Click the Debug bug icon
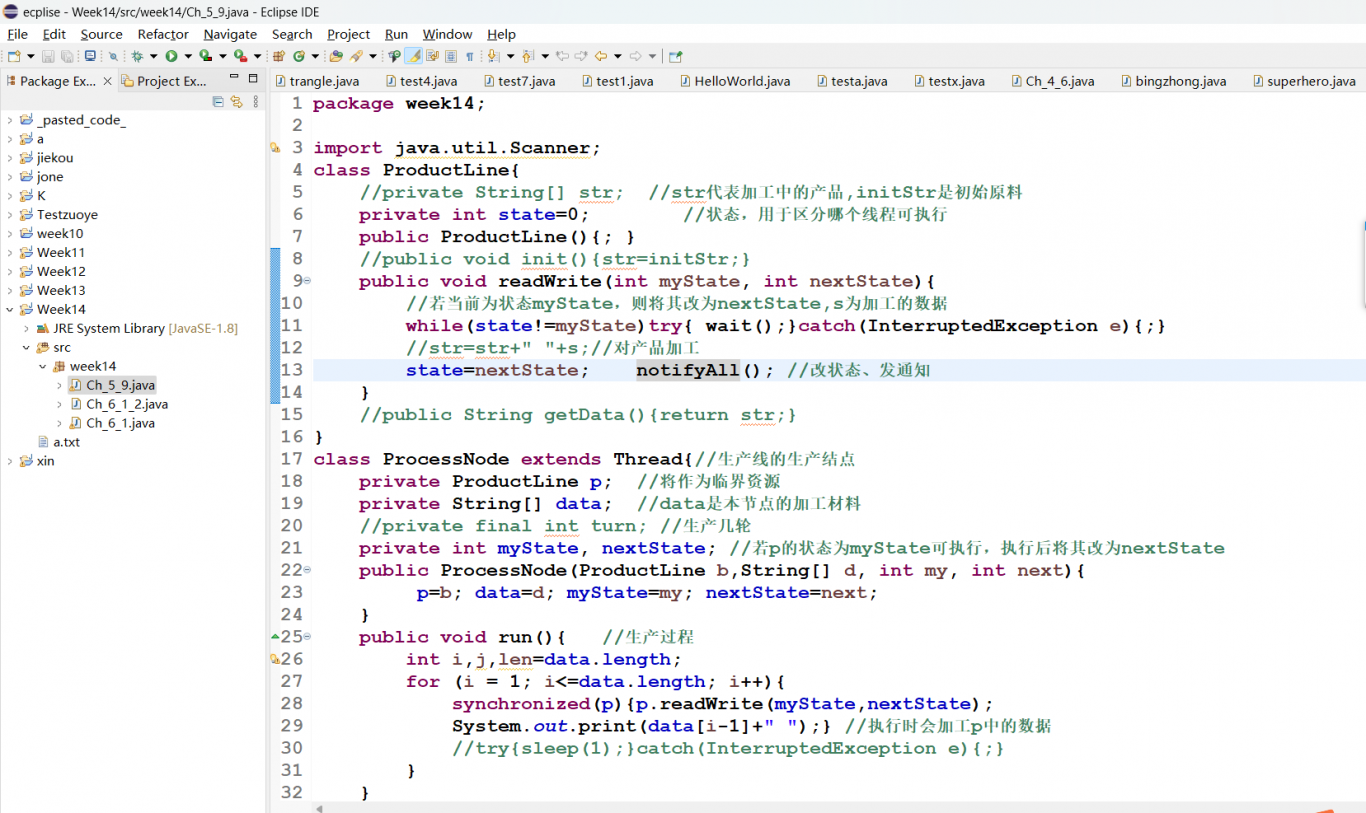The height and width of the screenshot is (813, 1366). click(x=137, y=56)
